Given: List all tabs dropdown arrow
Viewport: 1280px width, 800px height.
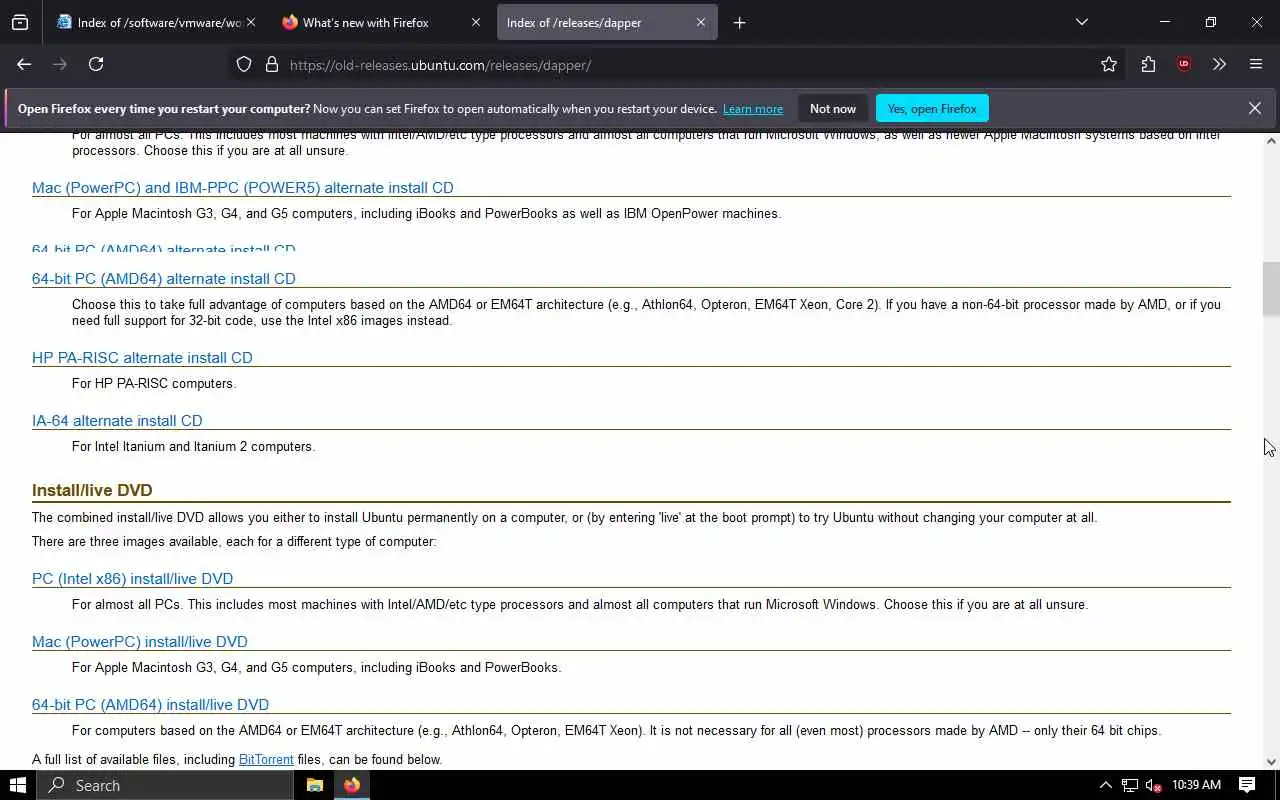Looking at the screenshot, I should [1081, 22].
